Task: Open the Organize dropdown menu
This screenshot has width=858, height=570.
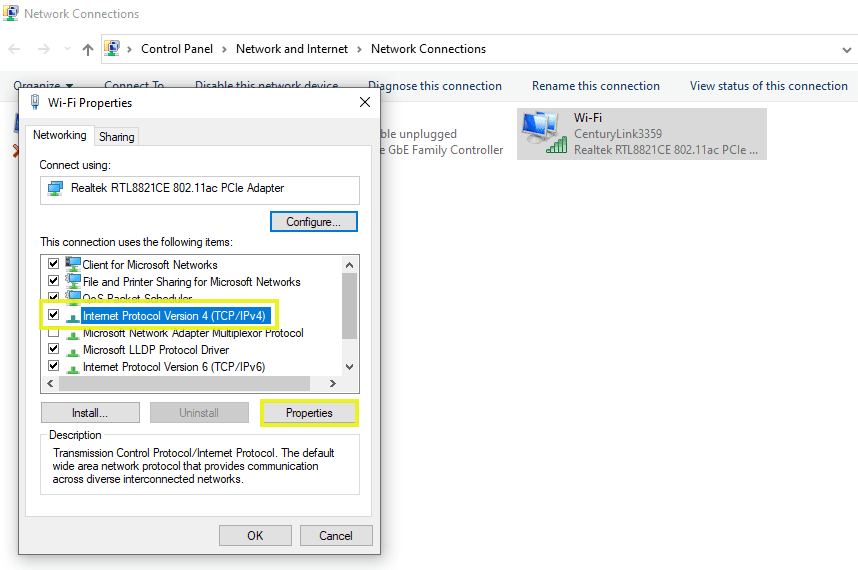Action: click(43, 85)
